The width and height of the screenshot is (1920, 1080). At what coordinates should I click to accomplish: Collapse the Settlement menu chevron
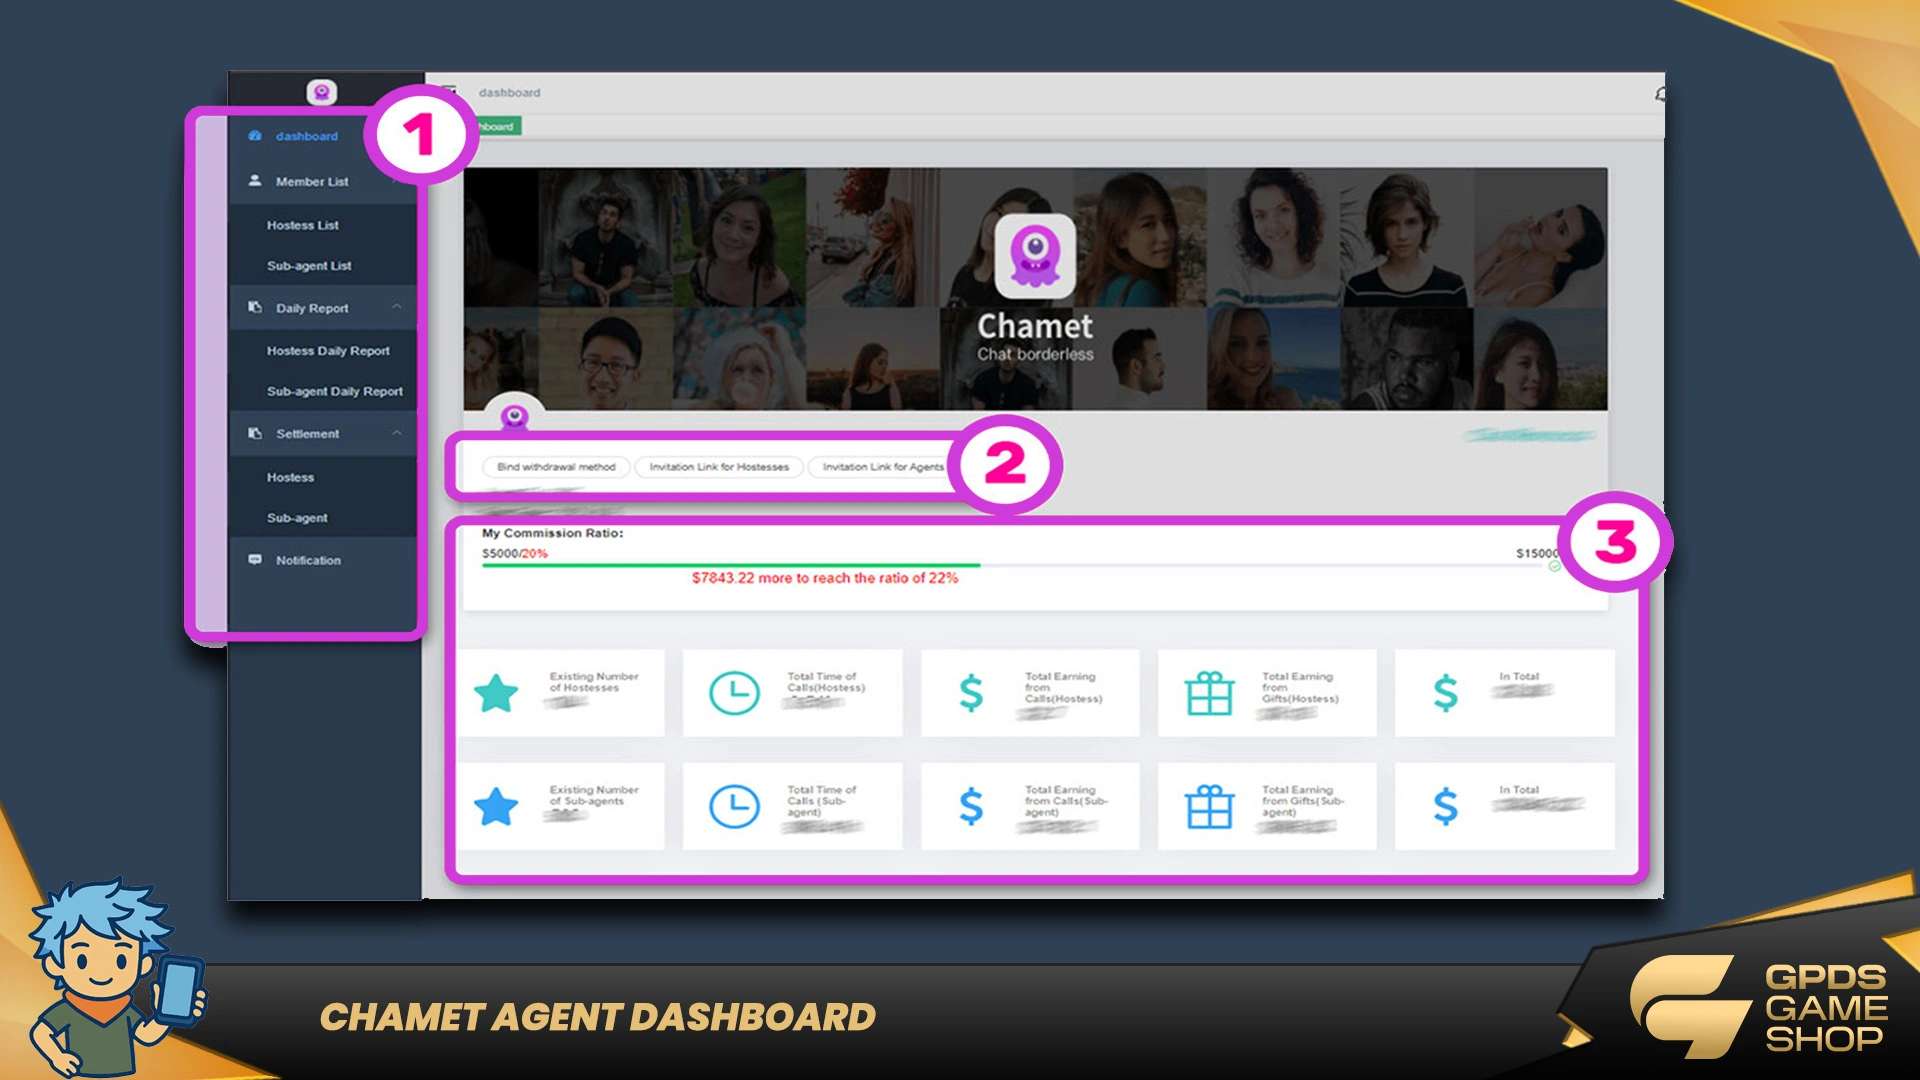(397, 433)
